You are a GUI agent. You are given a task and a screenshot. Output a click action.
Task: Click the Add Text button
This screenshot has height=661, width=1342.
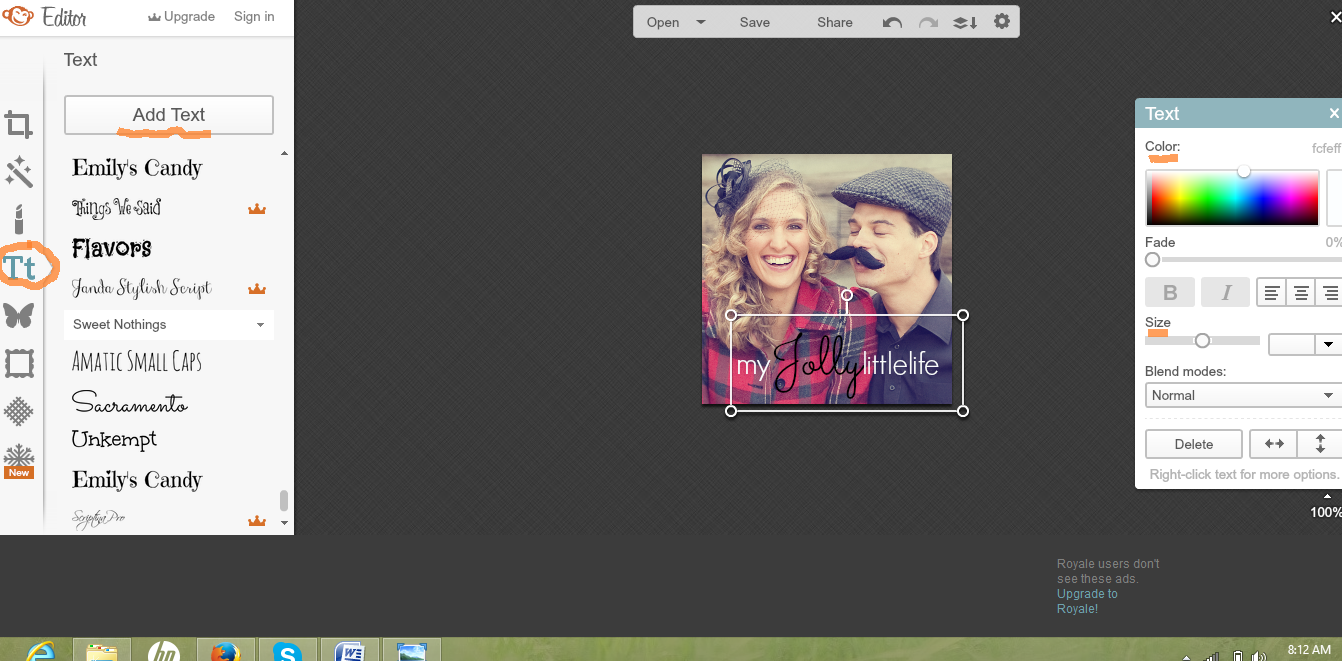pos(167,114)
